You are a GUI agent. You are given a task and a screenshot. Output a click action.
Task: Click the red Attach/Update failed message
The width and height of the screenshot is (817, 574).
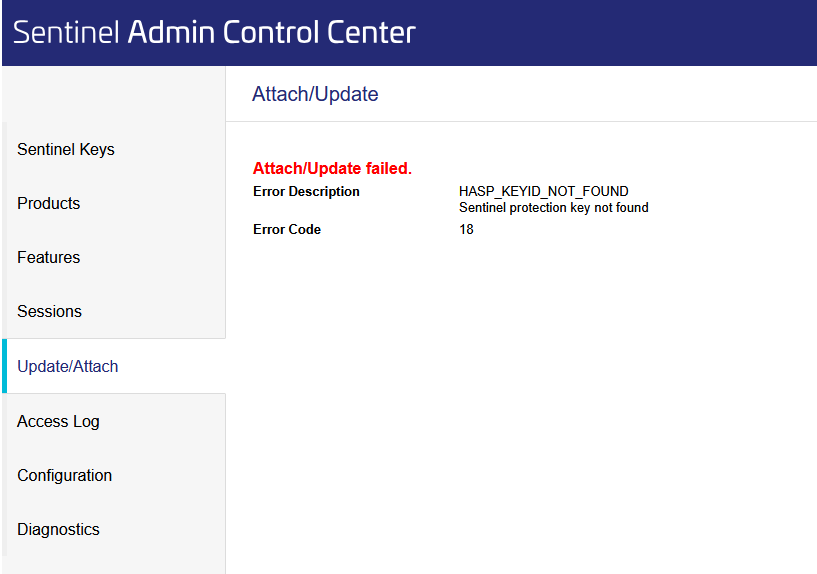(x=332, y=169)
